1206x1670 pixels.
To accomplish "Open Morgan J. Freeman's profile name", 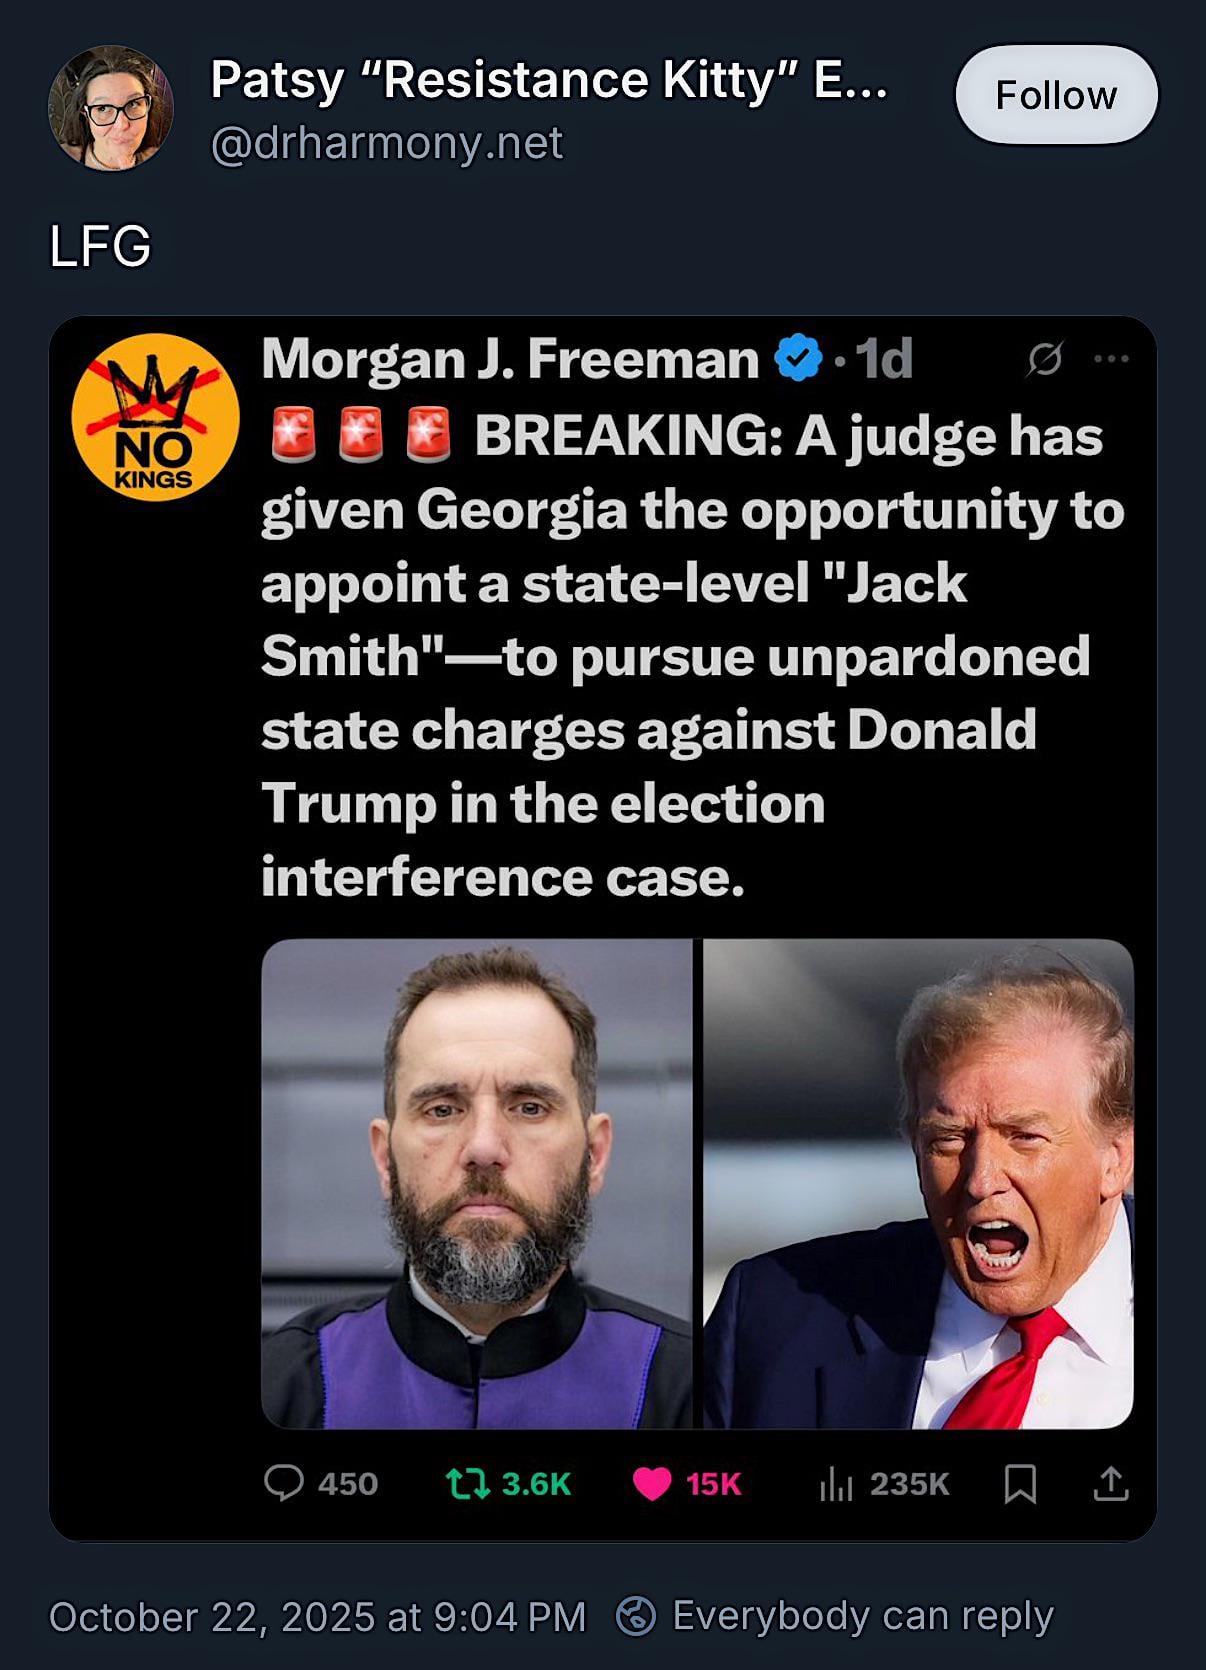I will tap(510, 359).
